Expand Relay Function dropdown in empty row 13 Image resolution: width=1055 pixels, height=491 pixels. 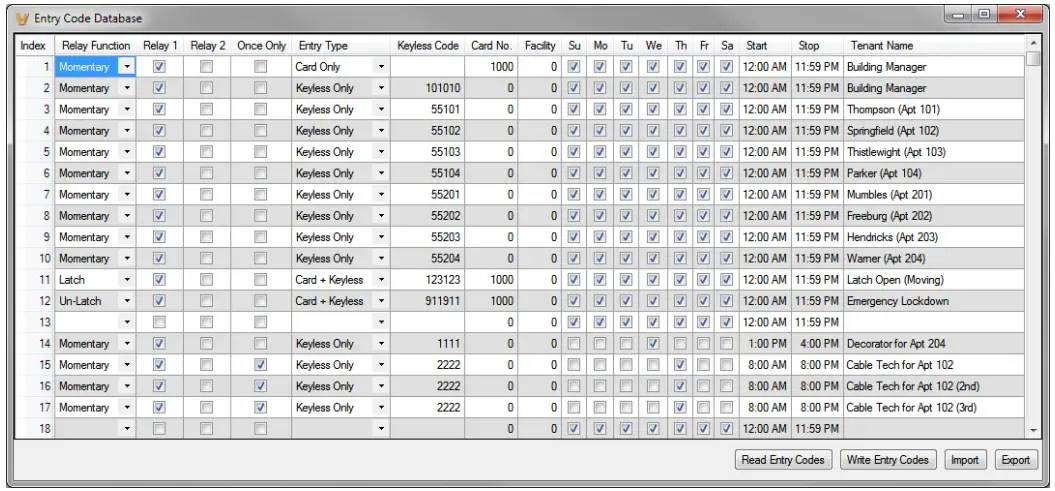coord(127,322)
